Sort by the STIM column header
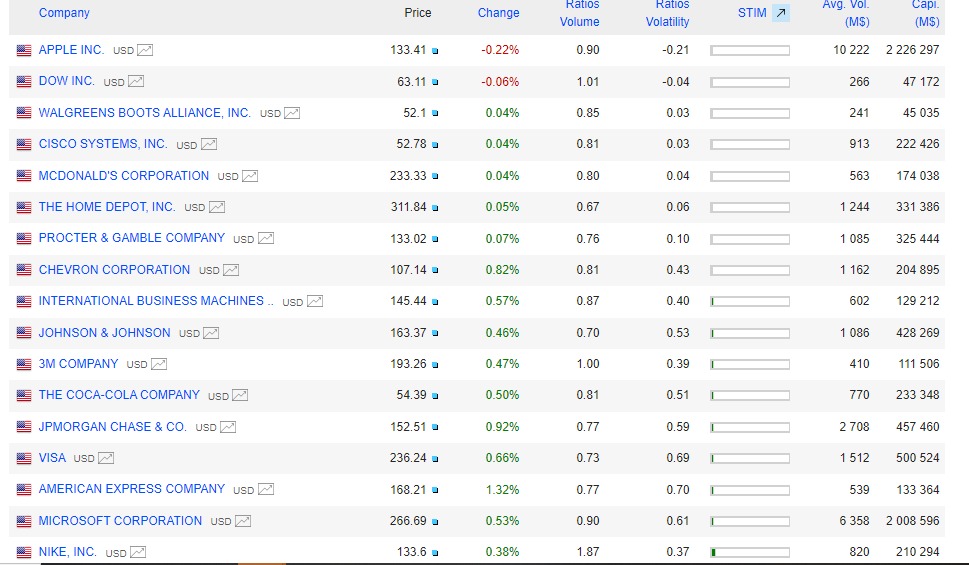This screenshot has height=565, width=969. [x=752, y=12]
